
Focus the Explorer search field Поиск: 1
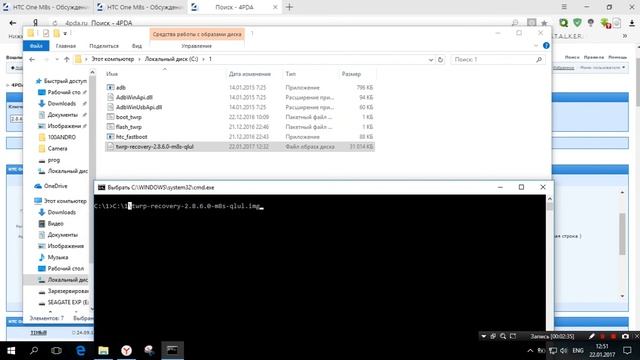[x=498, y=60]
